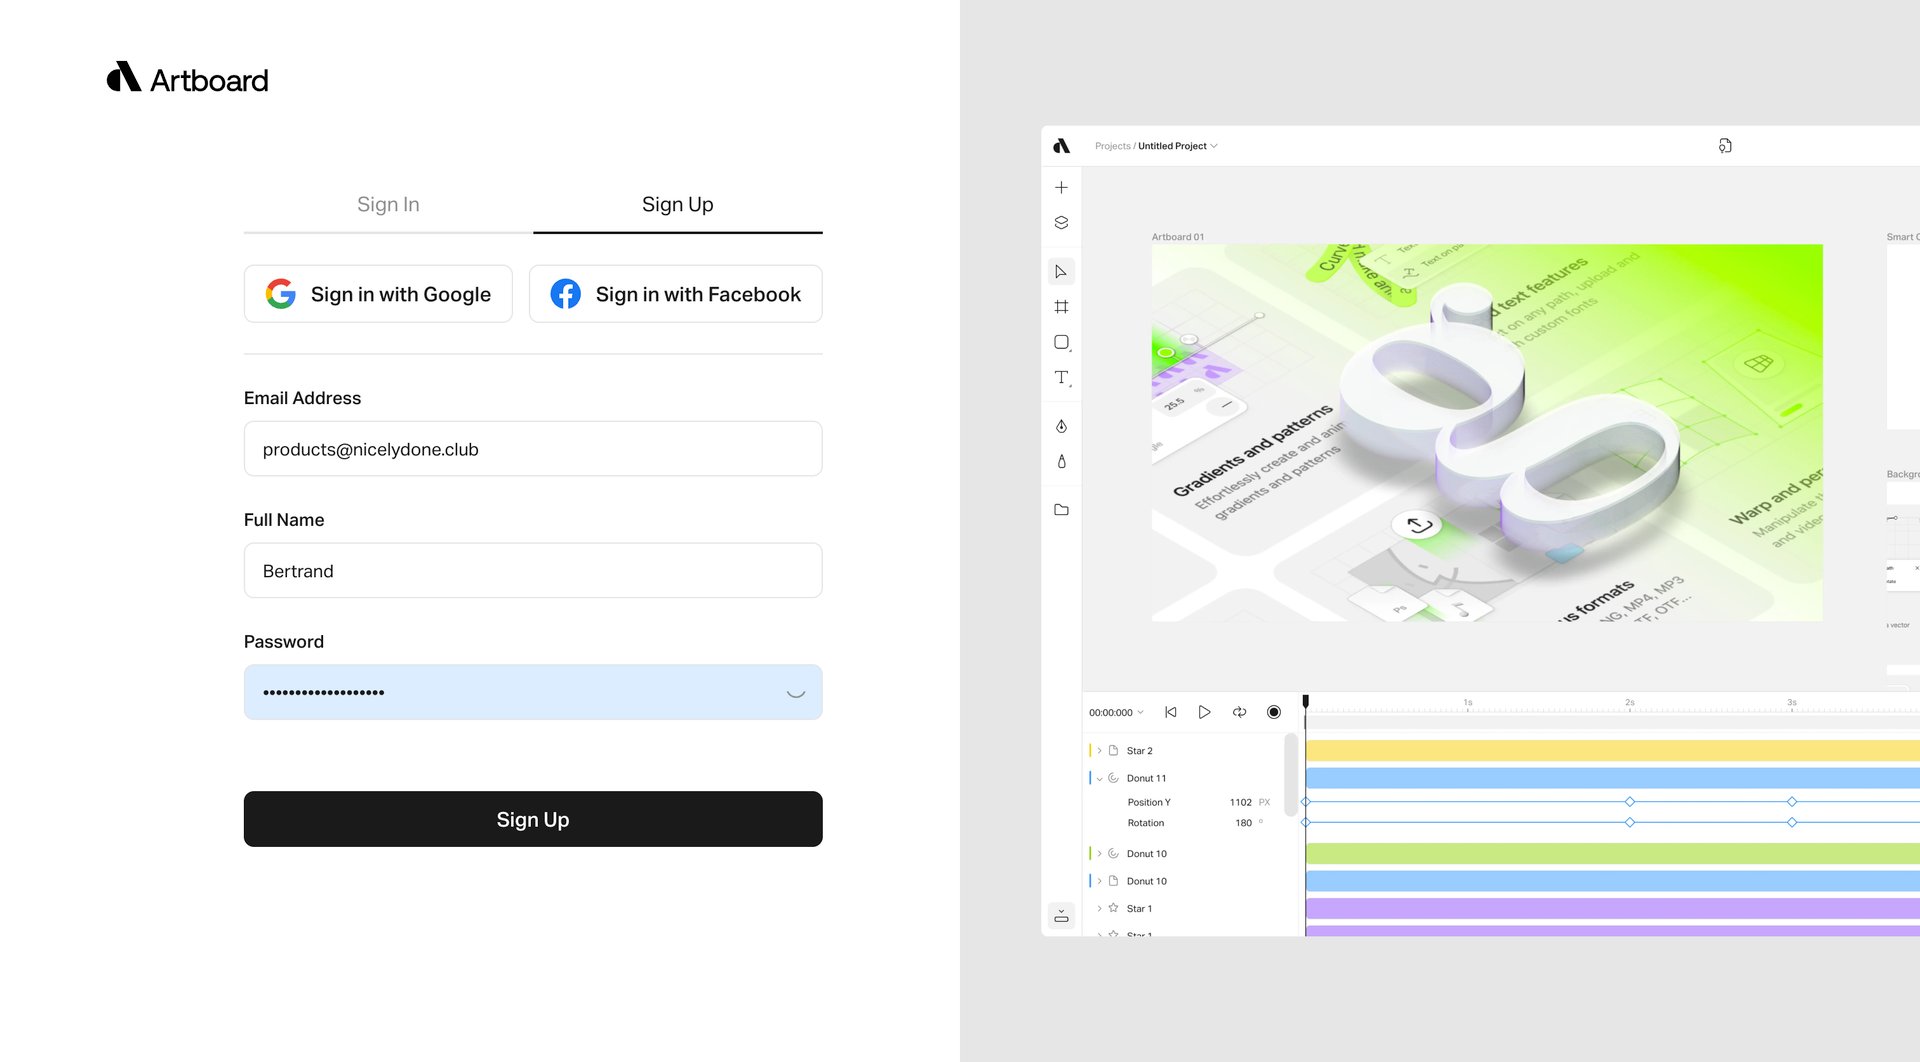This screenshot has height=1062, width=1920.
Task: Click the Sign Up button
Action: coord(533,819)
